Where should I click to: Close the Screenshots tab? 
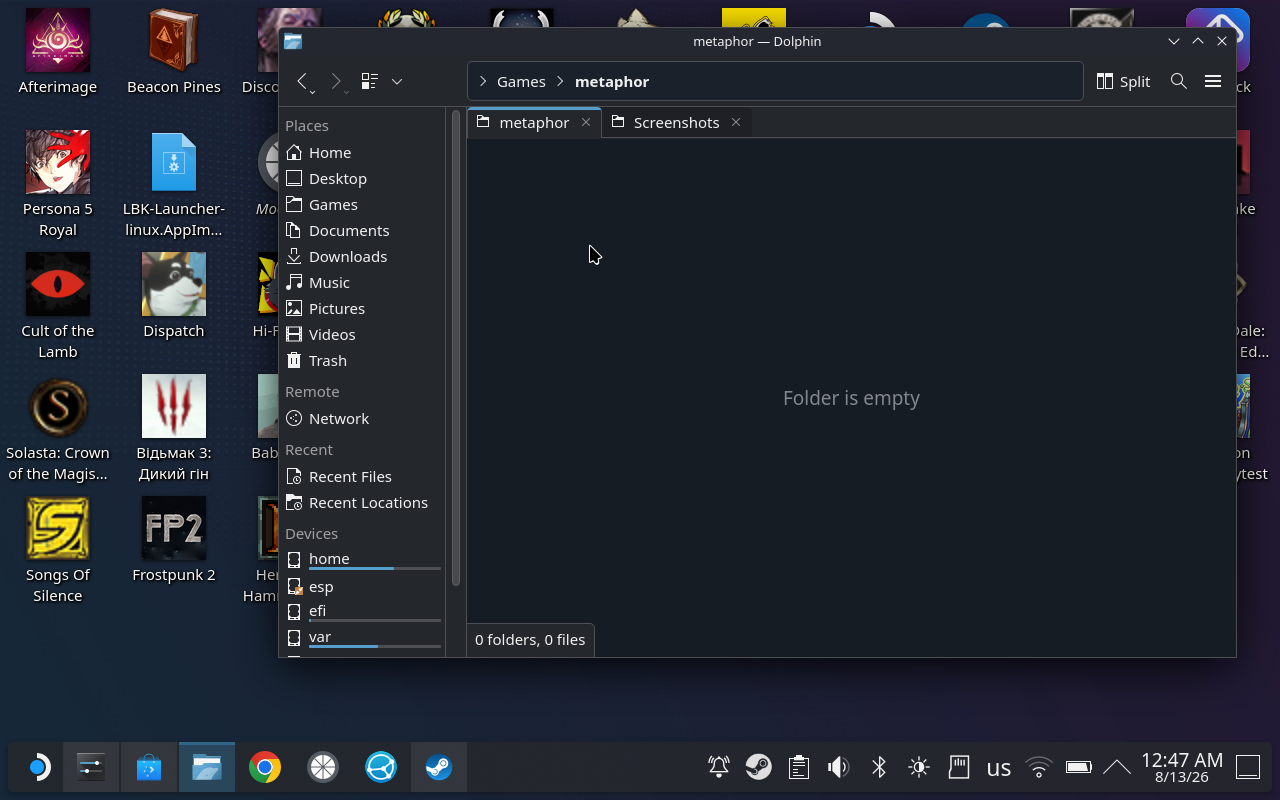[x=736, y=122]
